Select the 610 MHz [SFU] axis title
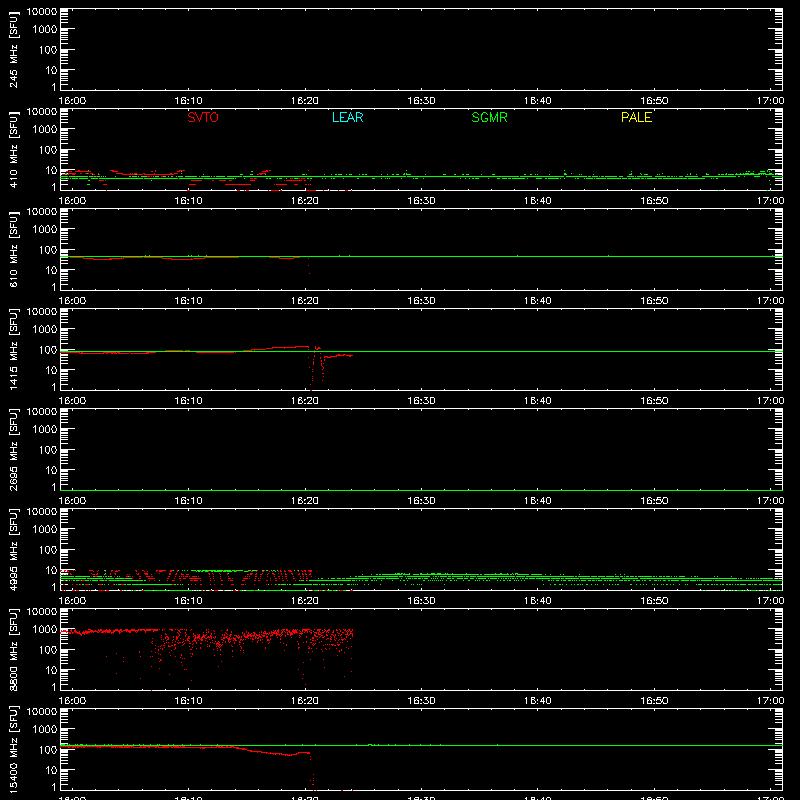The height and width of the screenshot is (800, 800). coord(13,249)
